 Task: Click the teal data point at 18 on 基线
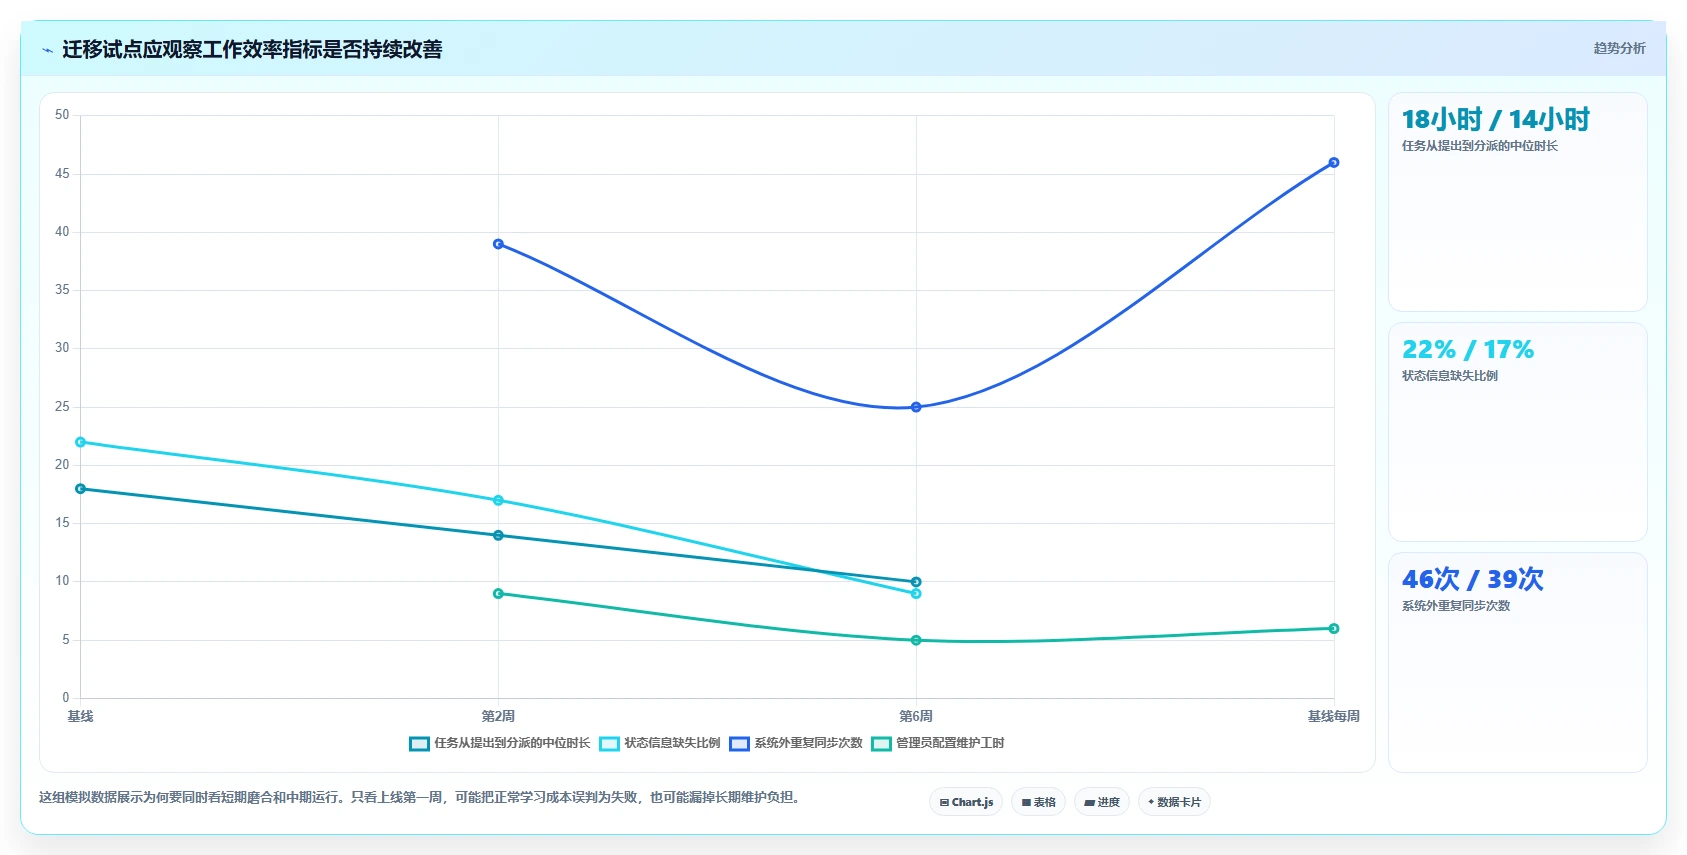80,489
